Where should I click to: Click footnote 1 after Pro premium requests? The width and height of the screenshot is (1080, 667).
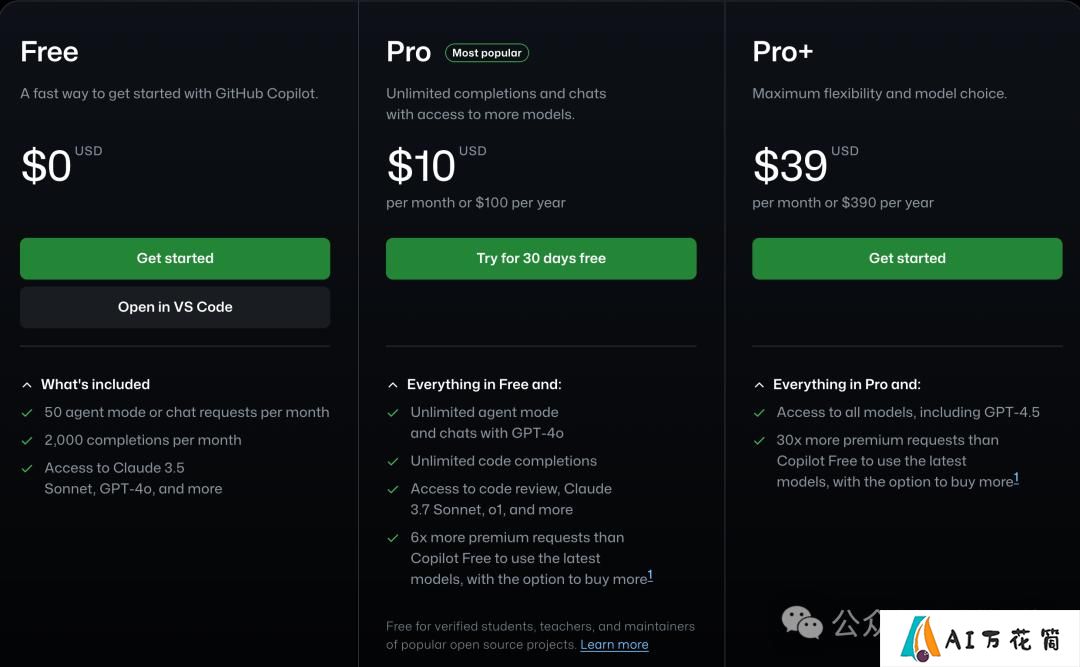pyautogui.click(x=650, y=575)
